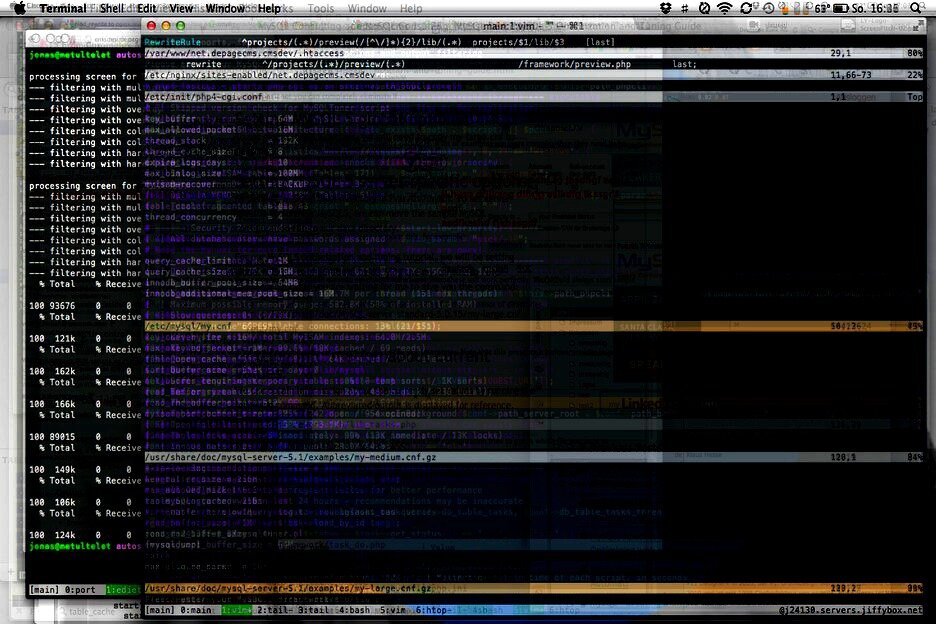936x624 pixels.
Task: Click the my-large.cnf.gz vim status line
Action: [x=533, y=588]
